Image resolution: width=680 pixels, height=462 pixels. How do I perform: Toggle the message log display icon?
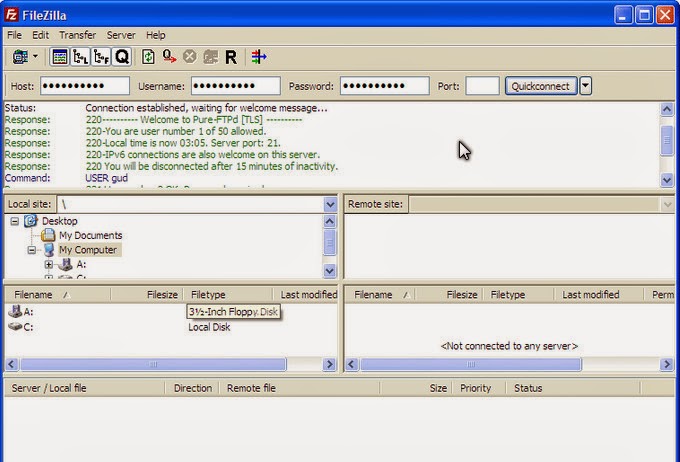[x=59, y=57]
